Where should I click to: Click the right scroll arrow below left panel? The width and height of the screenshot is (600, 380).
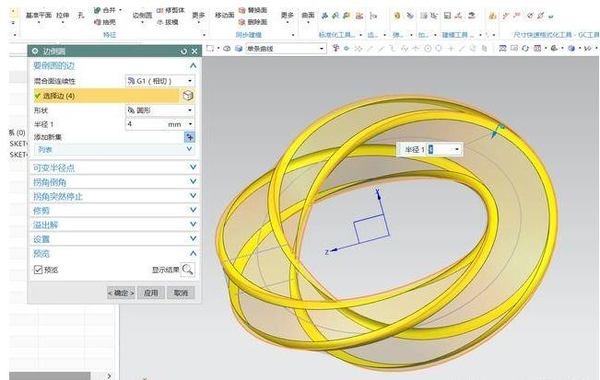(x=109, y=376)
